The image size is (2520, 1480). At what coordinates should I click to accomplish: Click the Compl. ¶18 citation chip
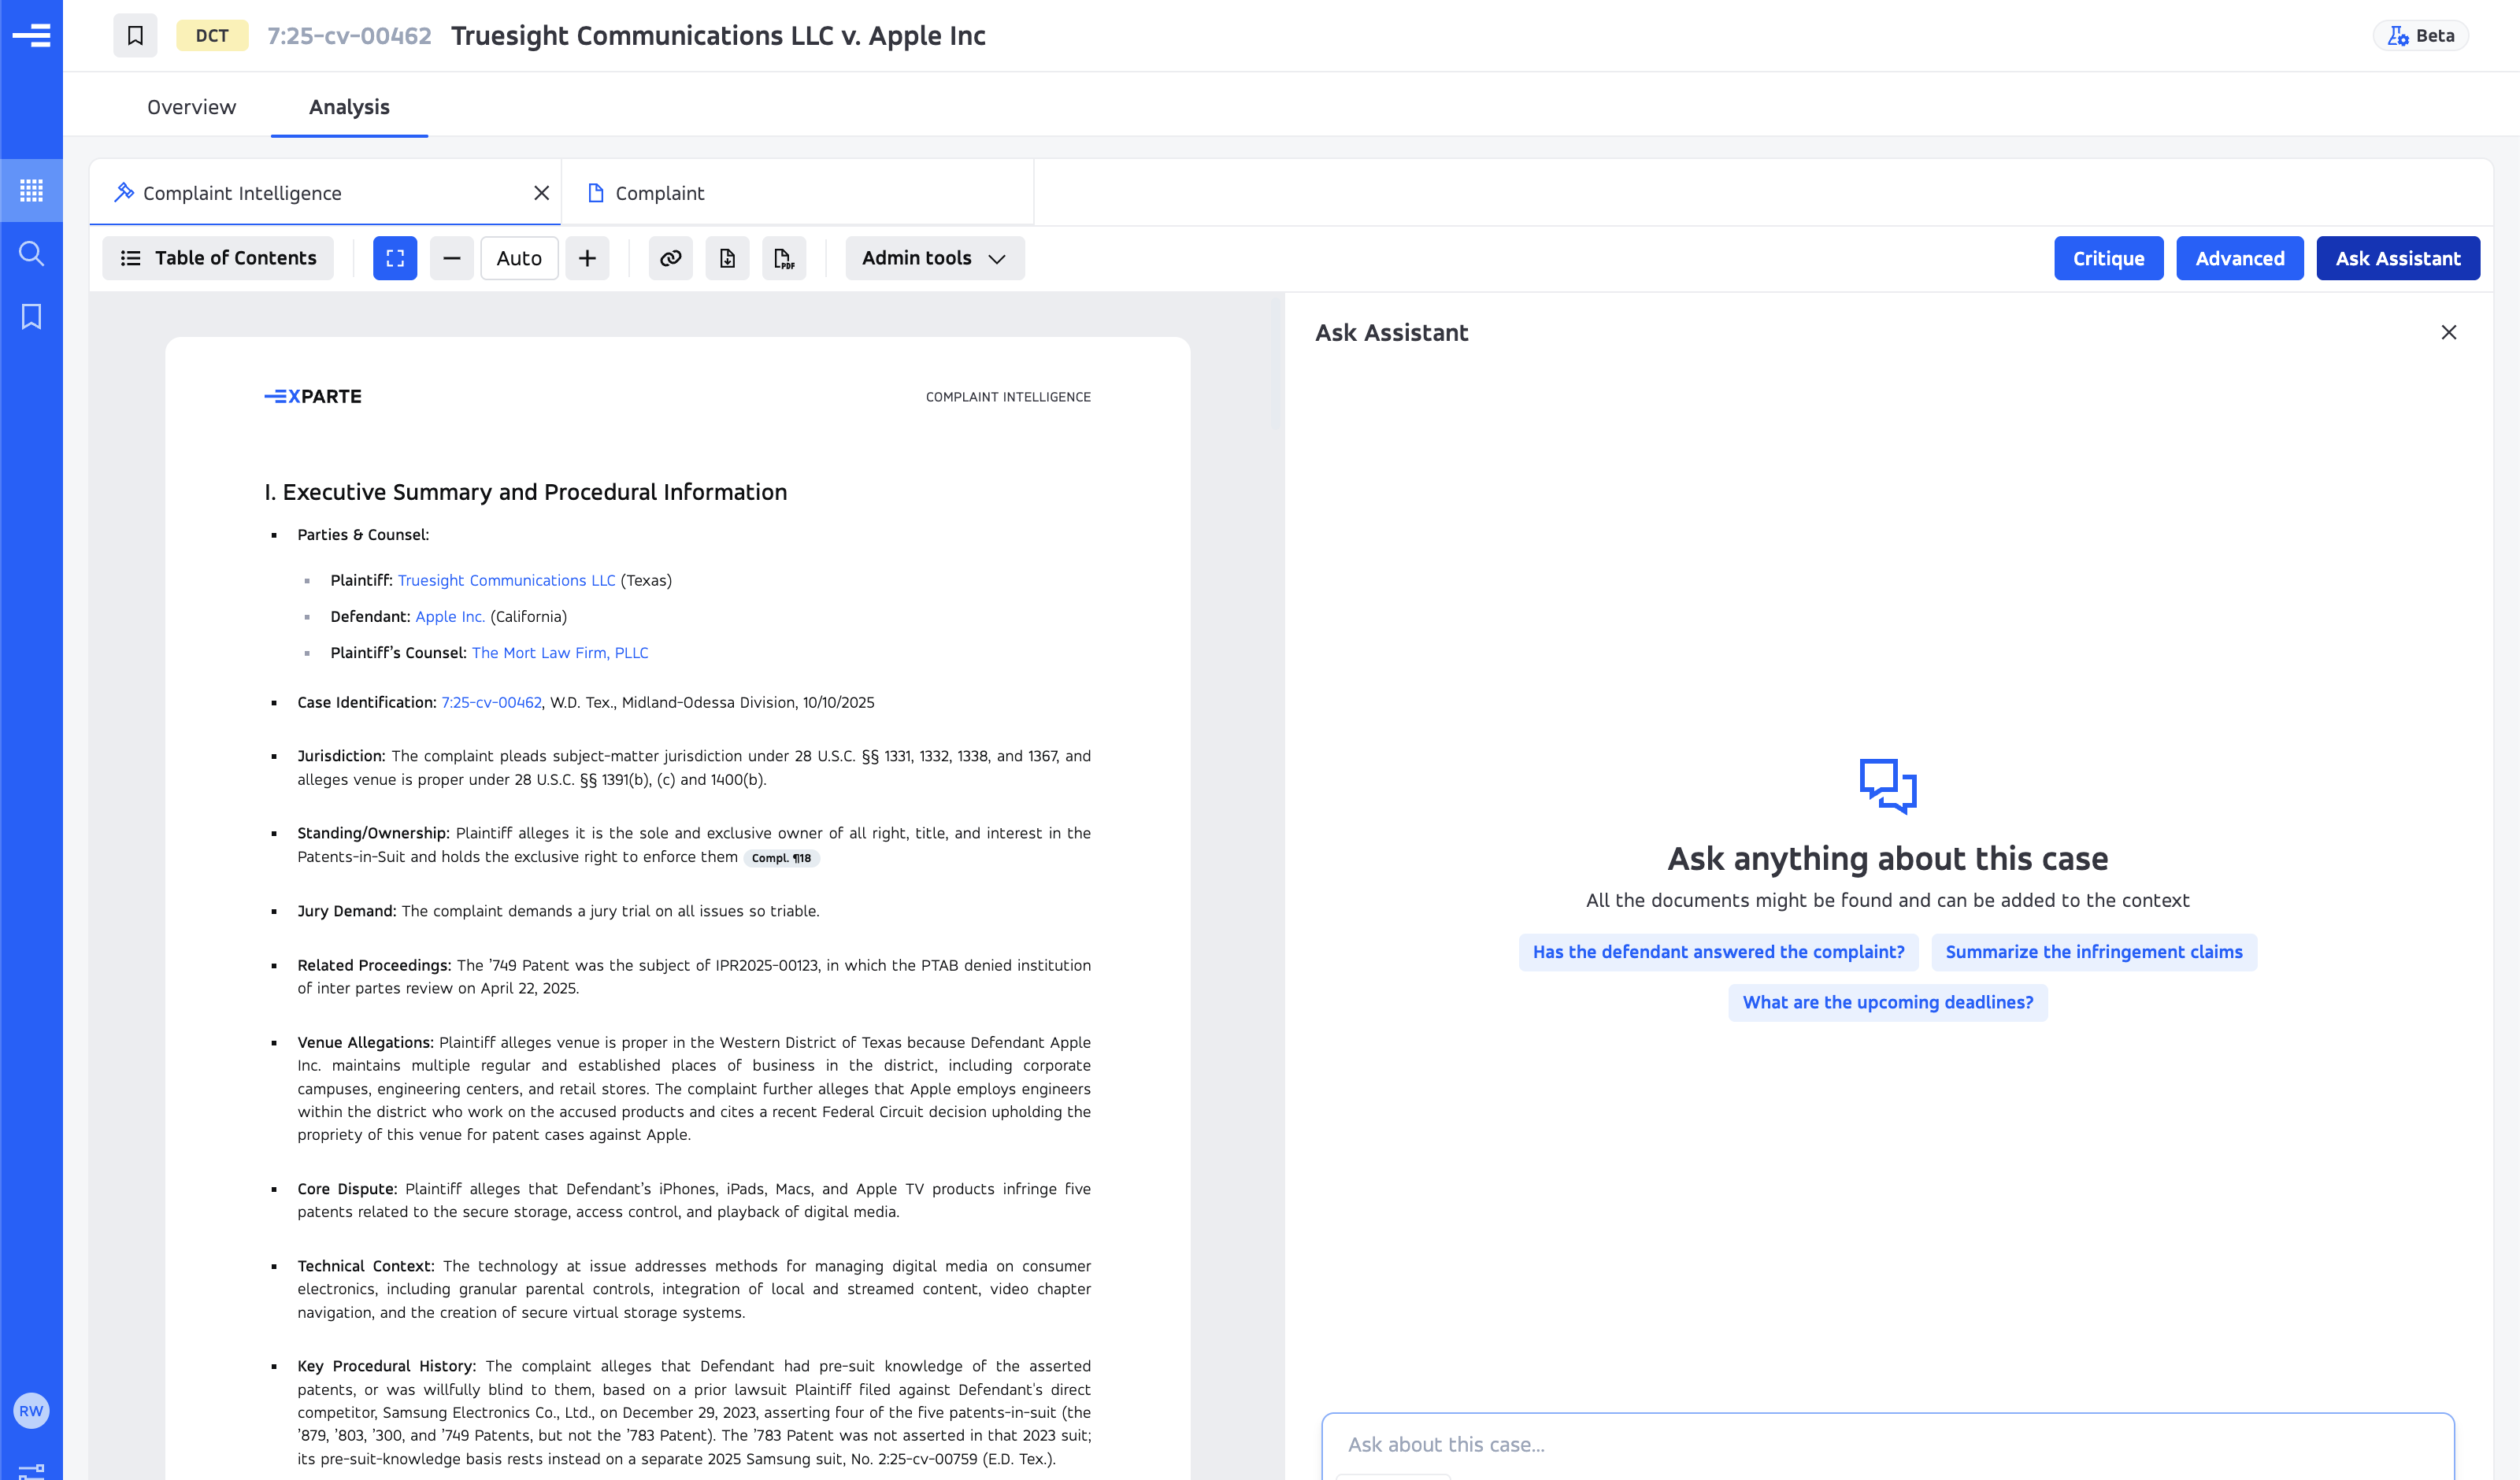781,858
